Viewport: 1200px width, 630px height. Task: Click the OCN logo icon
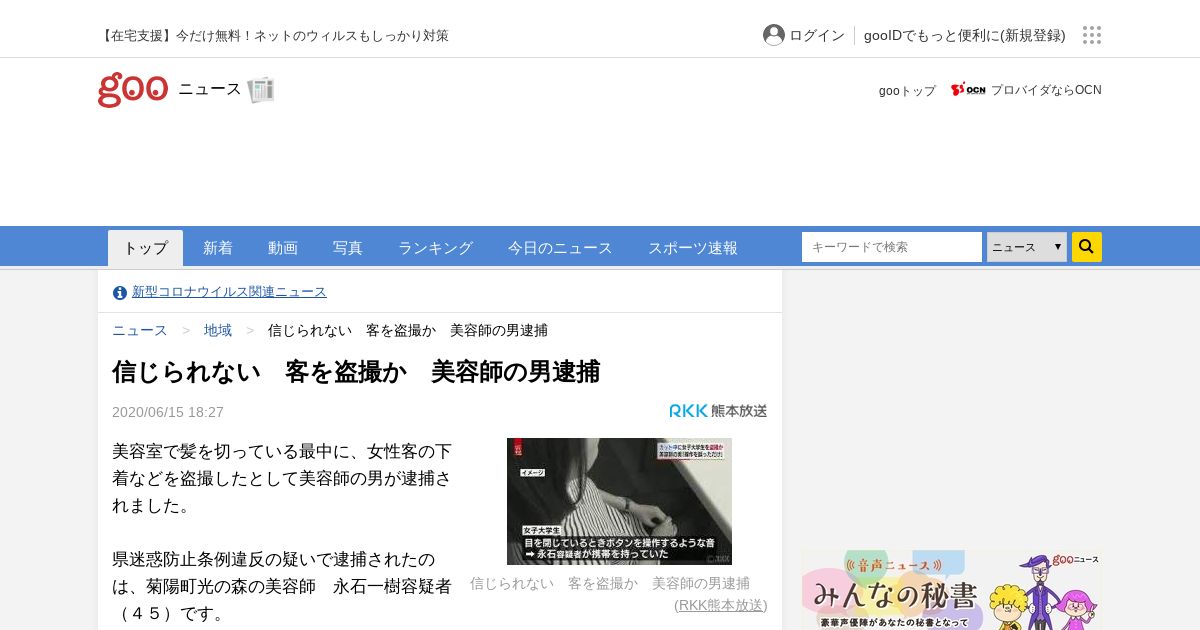pyautogui.click(x=968, y=90)
